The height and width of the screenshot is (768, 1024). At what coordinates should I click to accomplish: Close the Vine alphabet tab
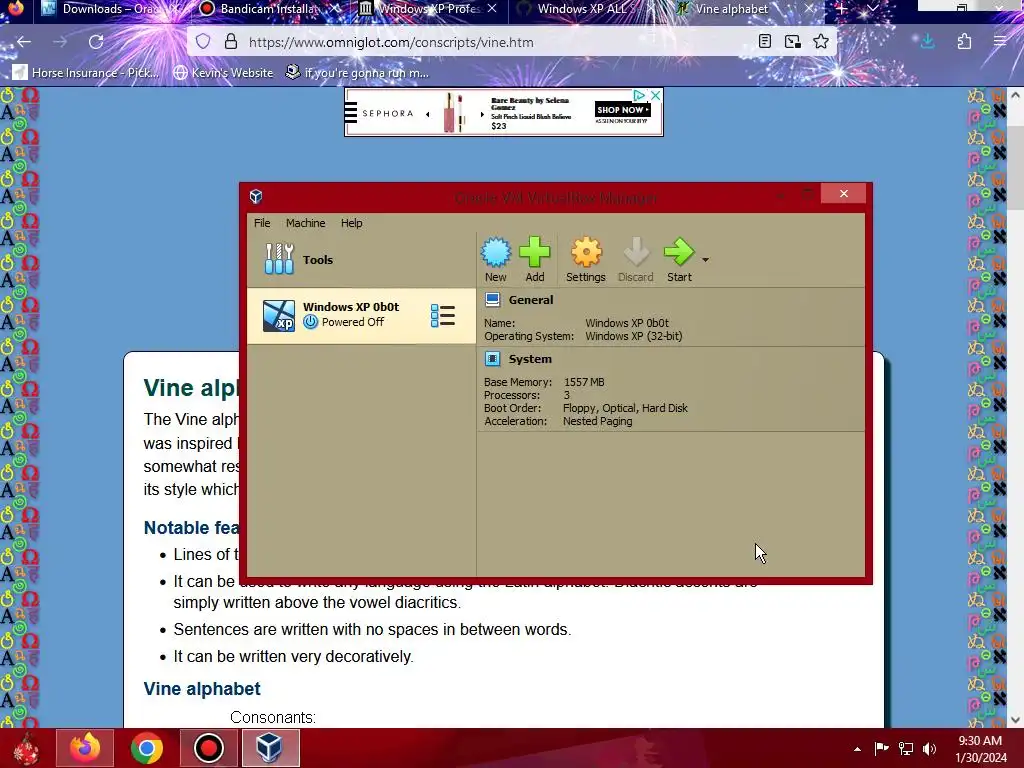point(809,8)
